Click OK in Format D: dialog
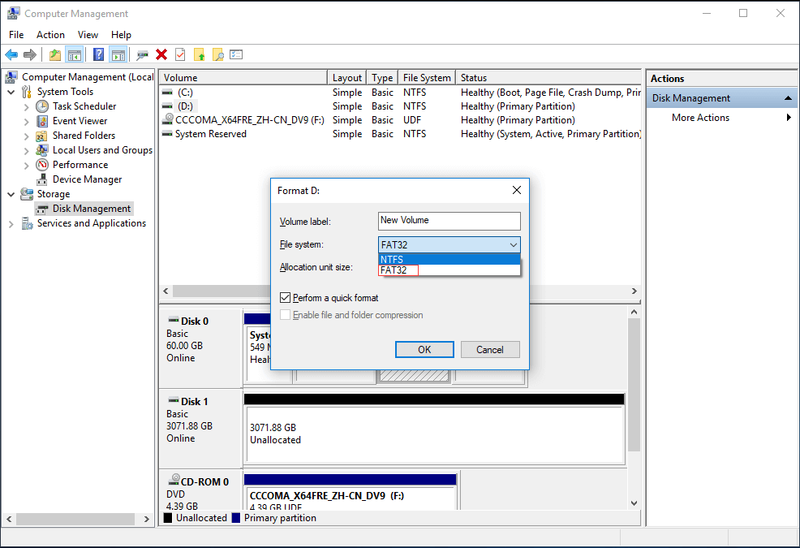Viewport: 800px width, 548px height. (x=424, y=350)
